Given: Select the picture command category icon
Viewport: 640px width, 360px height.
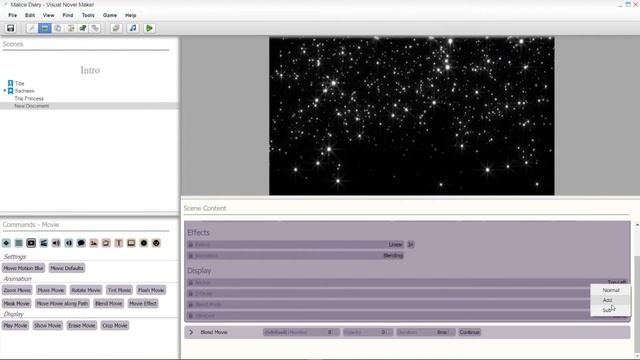Looking at the screenshot, I should [x=94, y=243].
